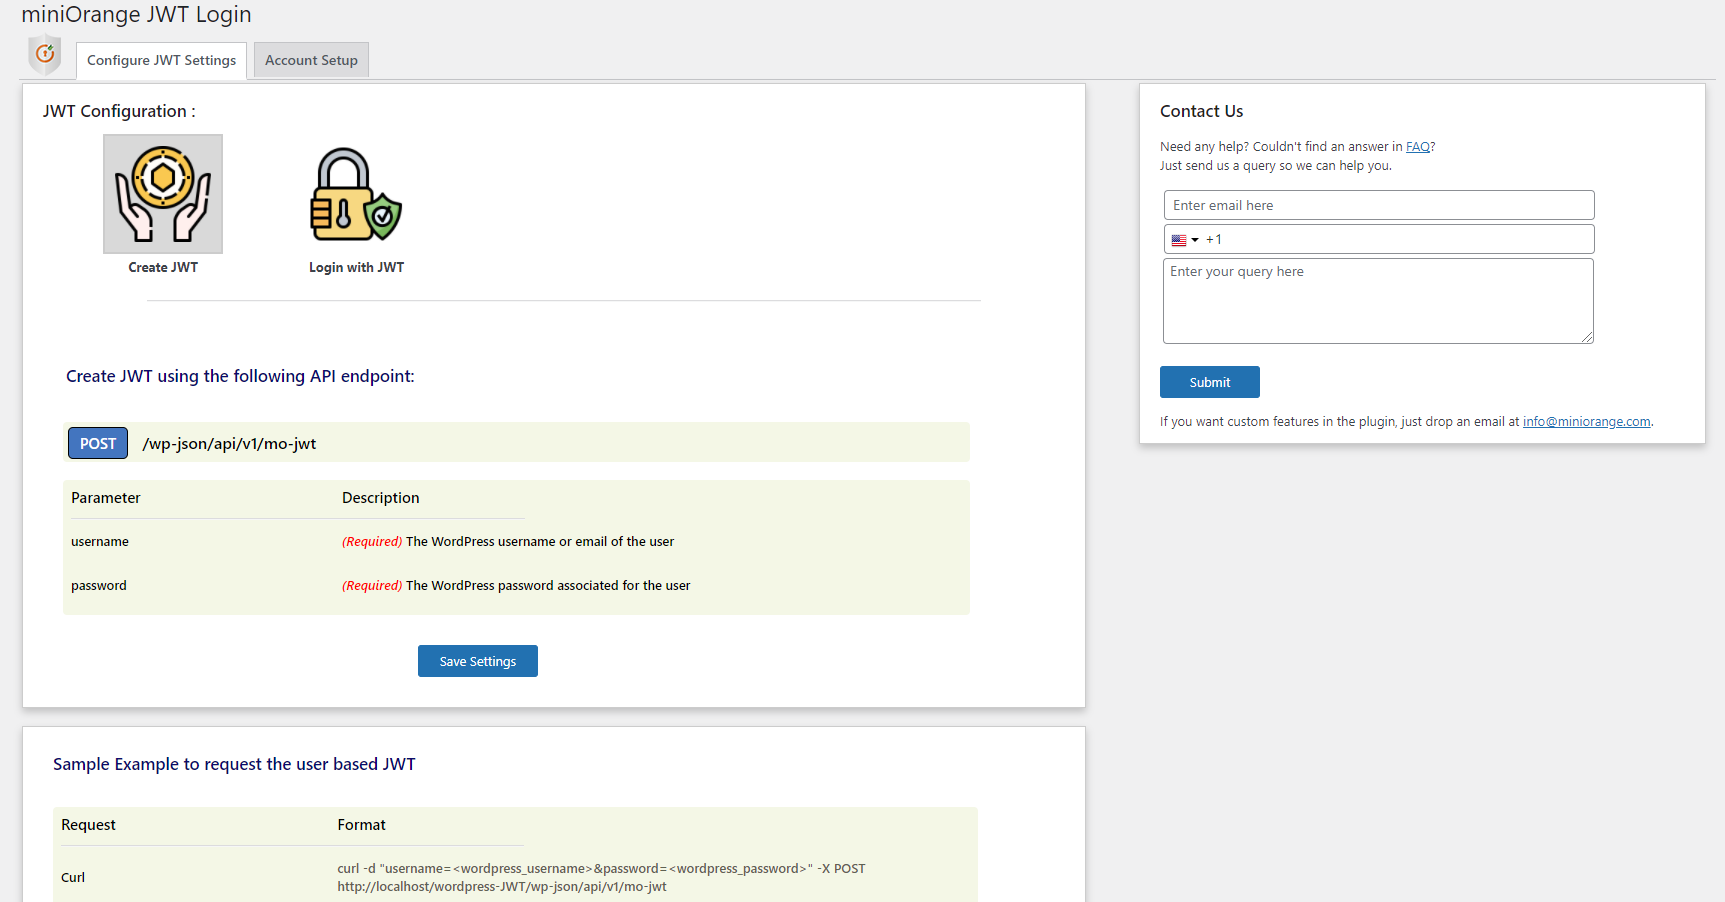Click the username parameter row
The image size is (1725, 902).
point(516,542)
